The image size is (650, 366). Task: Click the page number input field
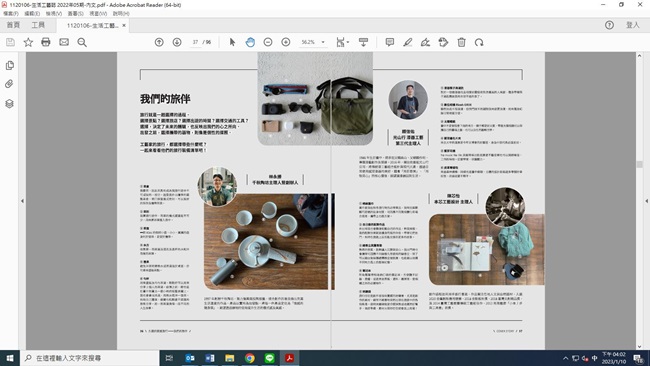[x=195, y=42]
